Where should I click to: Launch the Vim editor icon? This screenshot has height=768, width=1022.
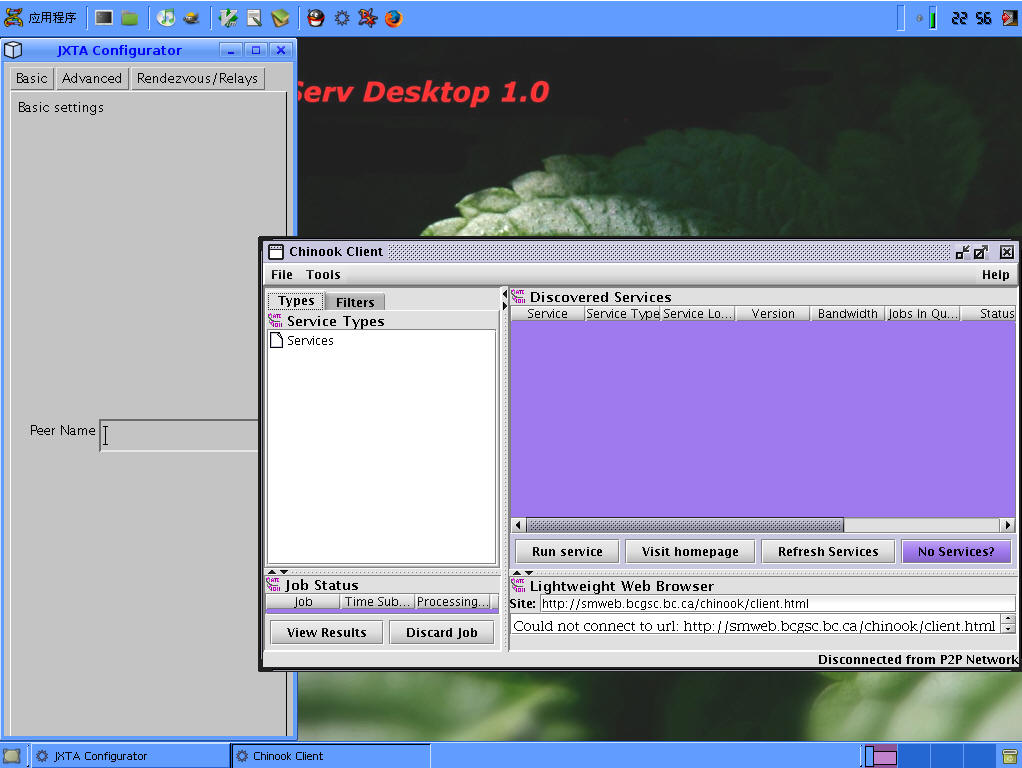pos(228,18)
